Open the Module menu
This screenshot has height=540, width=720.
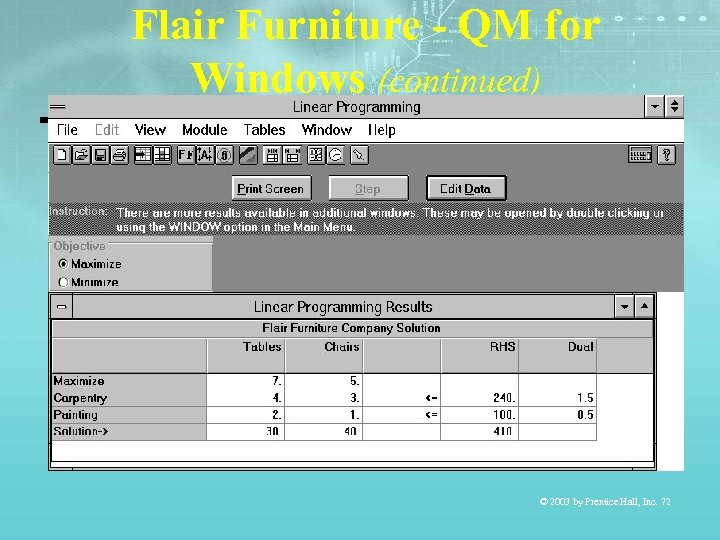coord(205,130)
